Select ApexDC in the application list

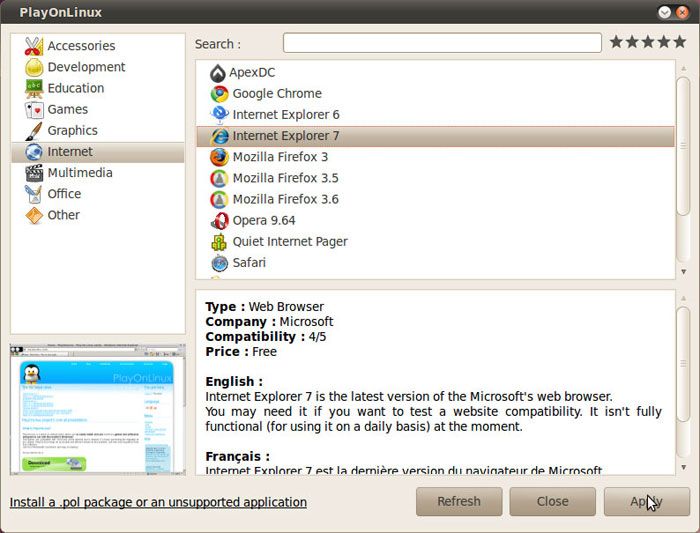(x=435, y=72)
